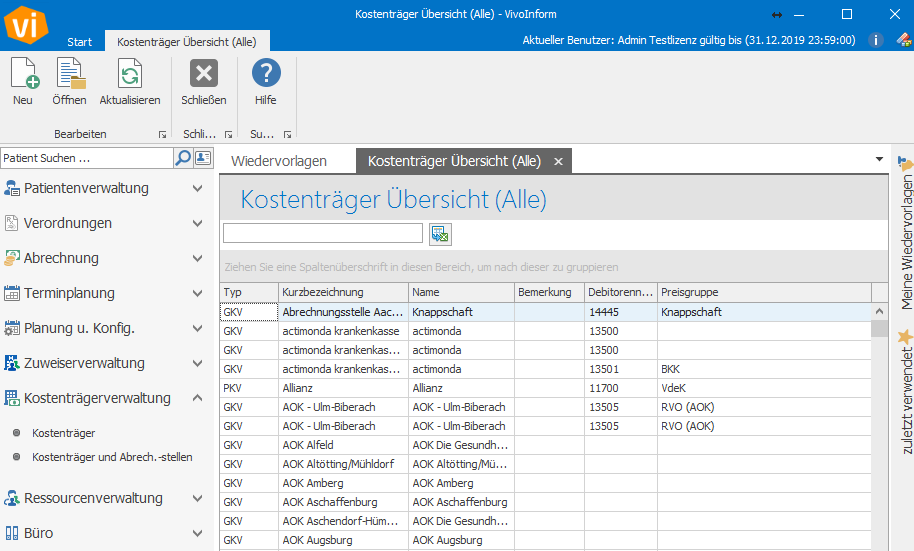Screen dimensions: 914x551
Task: Click the vertical scrollbar thumb
Action: coord(879,328)
